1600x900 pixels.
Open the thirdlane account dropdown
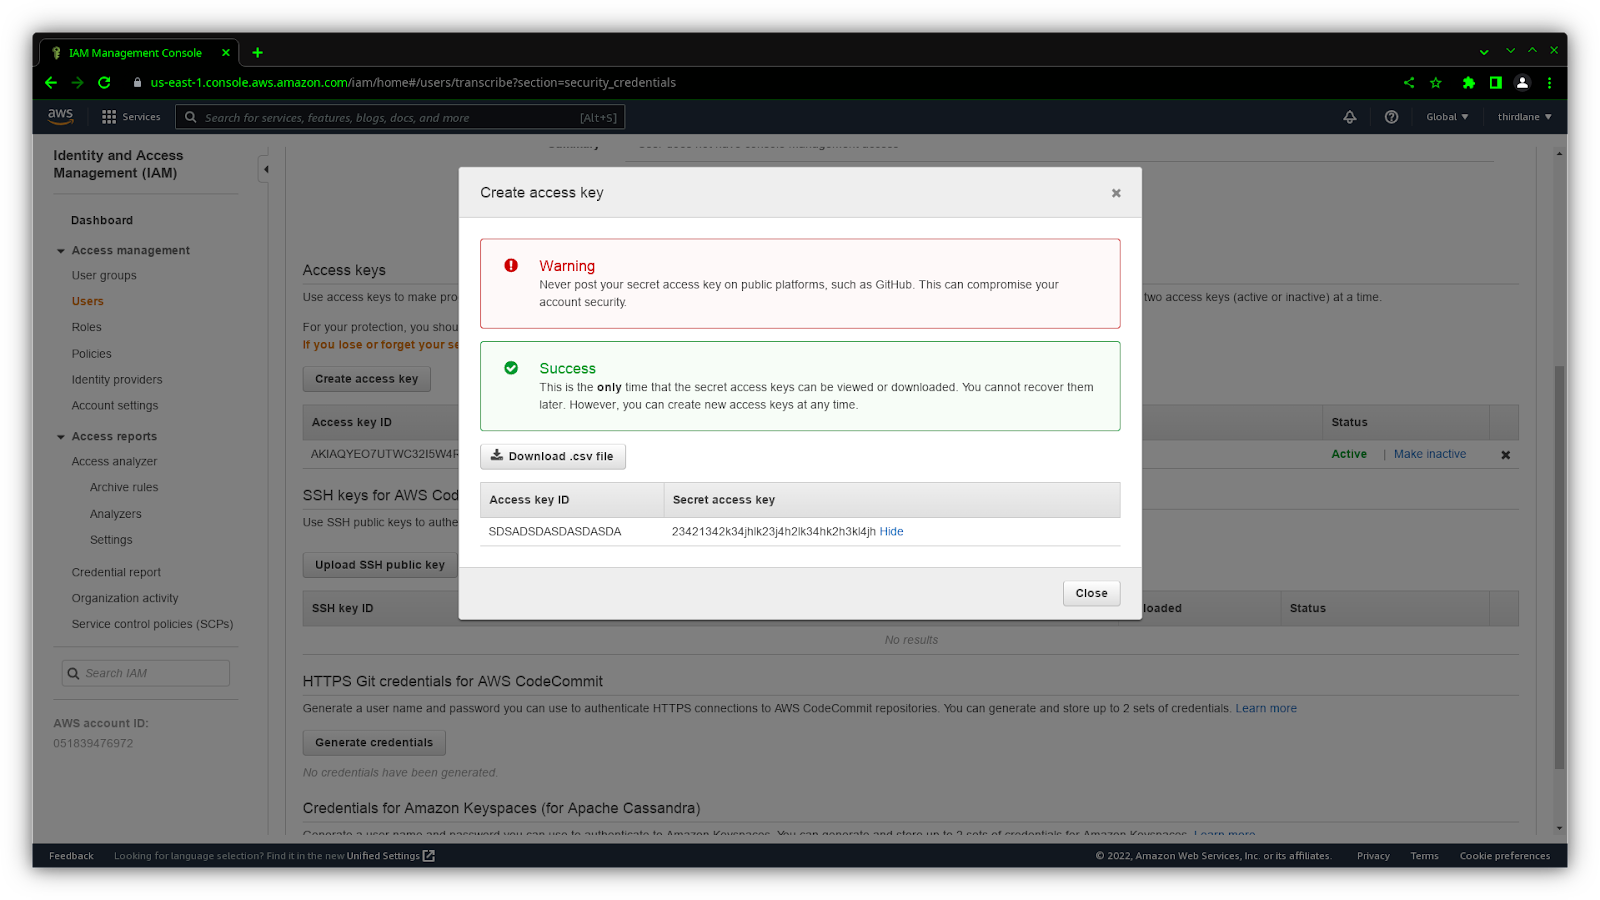(1524, 117)
